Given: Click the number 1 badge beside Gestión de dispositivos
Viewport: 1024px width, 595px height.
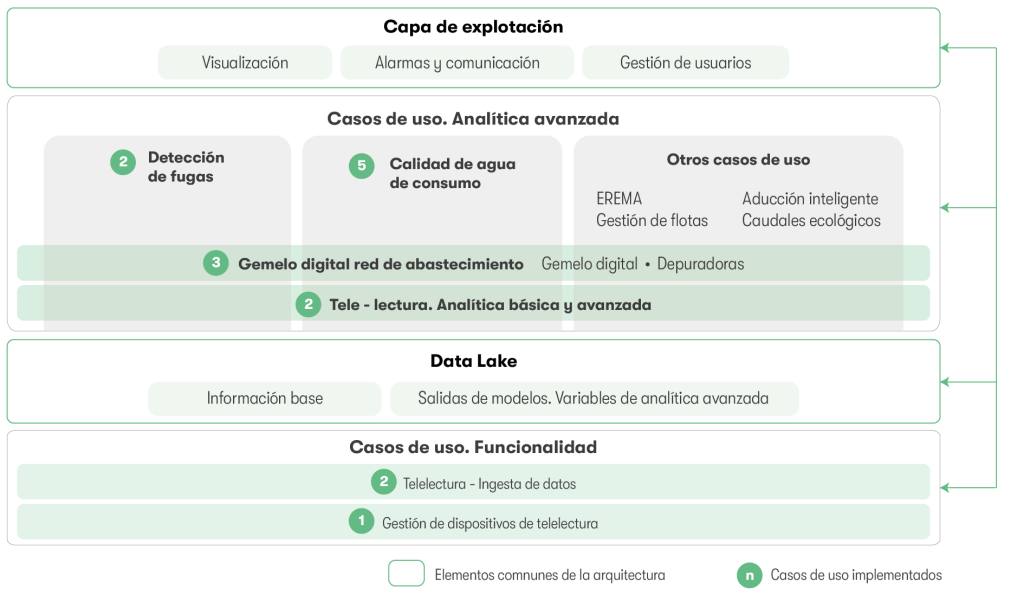Looking at the screenshot, I should (x=361, y=521).
